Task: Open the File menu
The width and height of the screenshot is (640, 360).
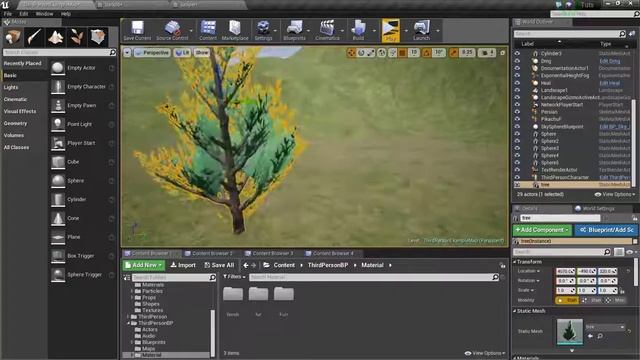Action: [7, 14]
